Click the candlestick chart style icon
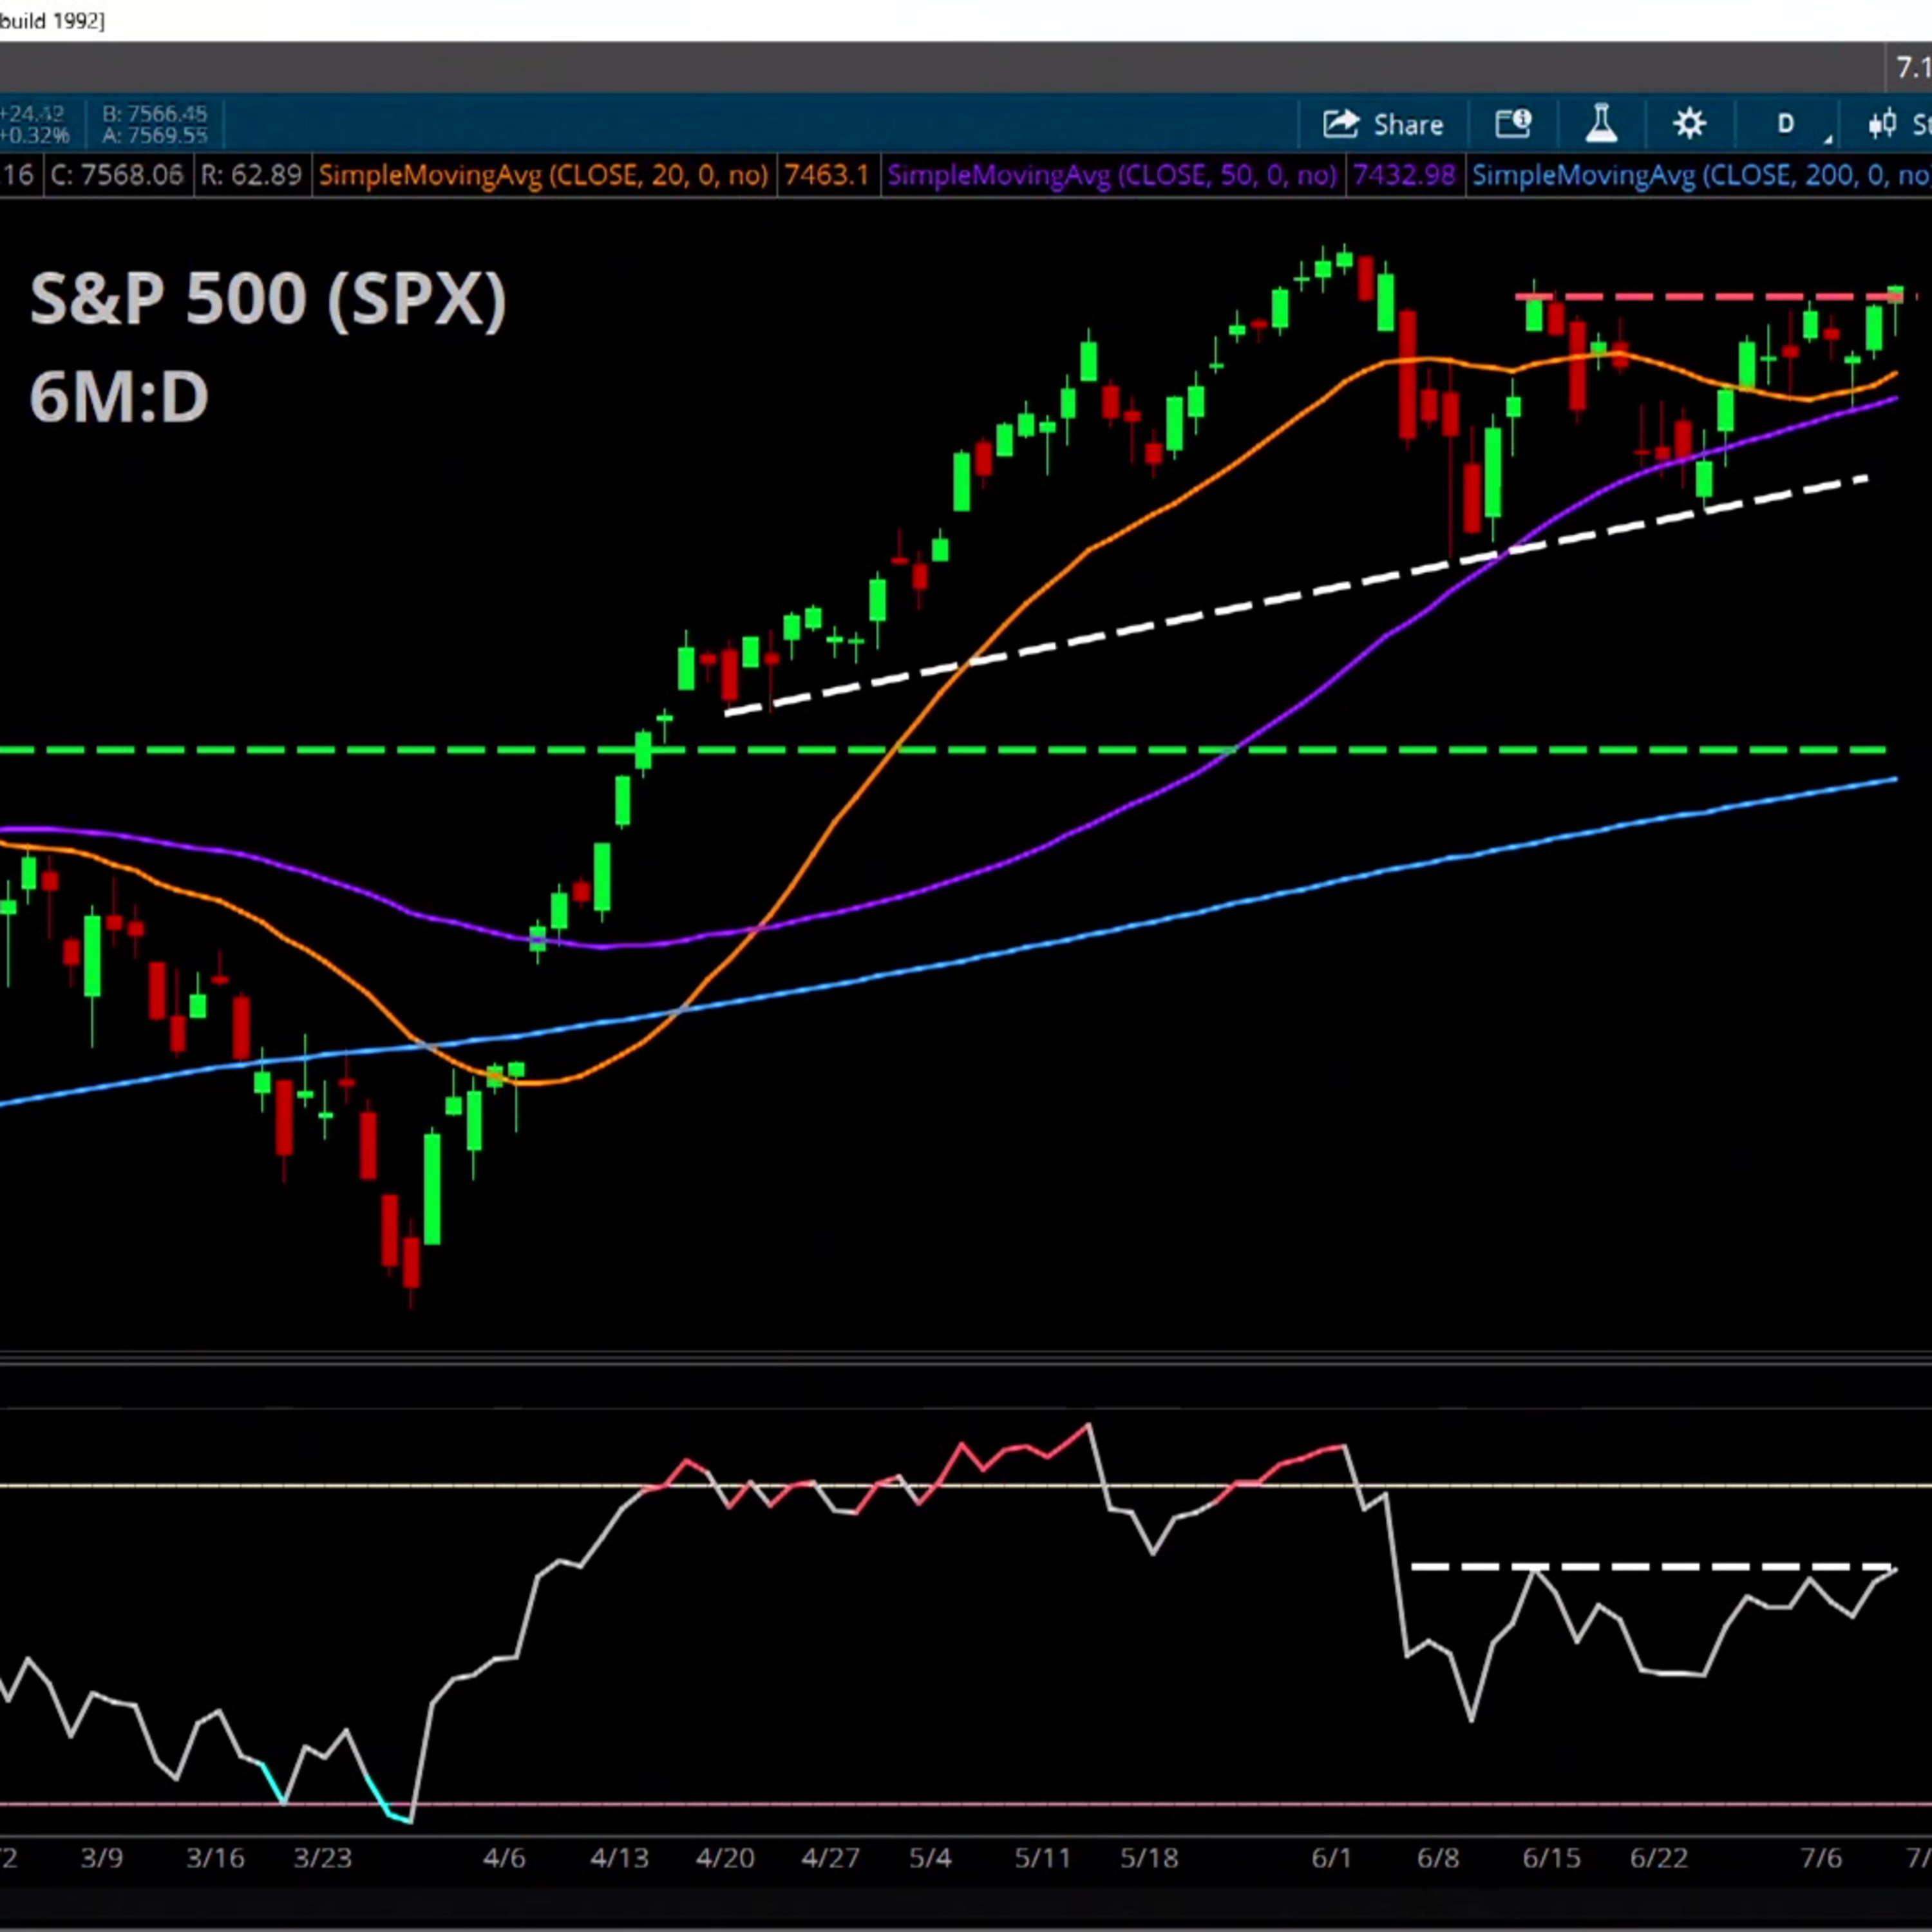Image resolution: width=1932 pixels, height=1932 pixels. click(x=1882, y=124)
